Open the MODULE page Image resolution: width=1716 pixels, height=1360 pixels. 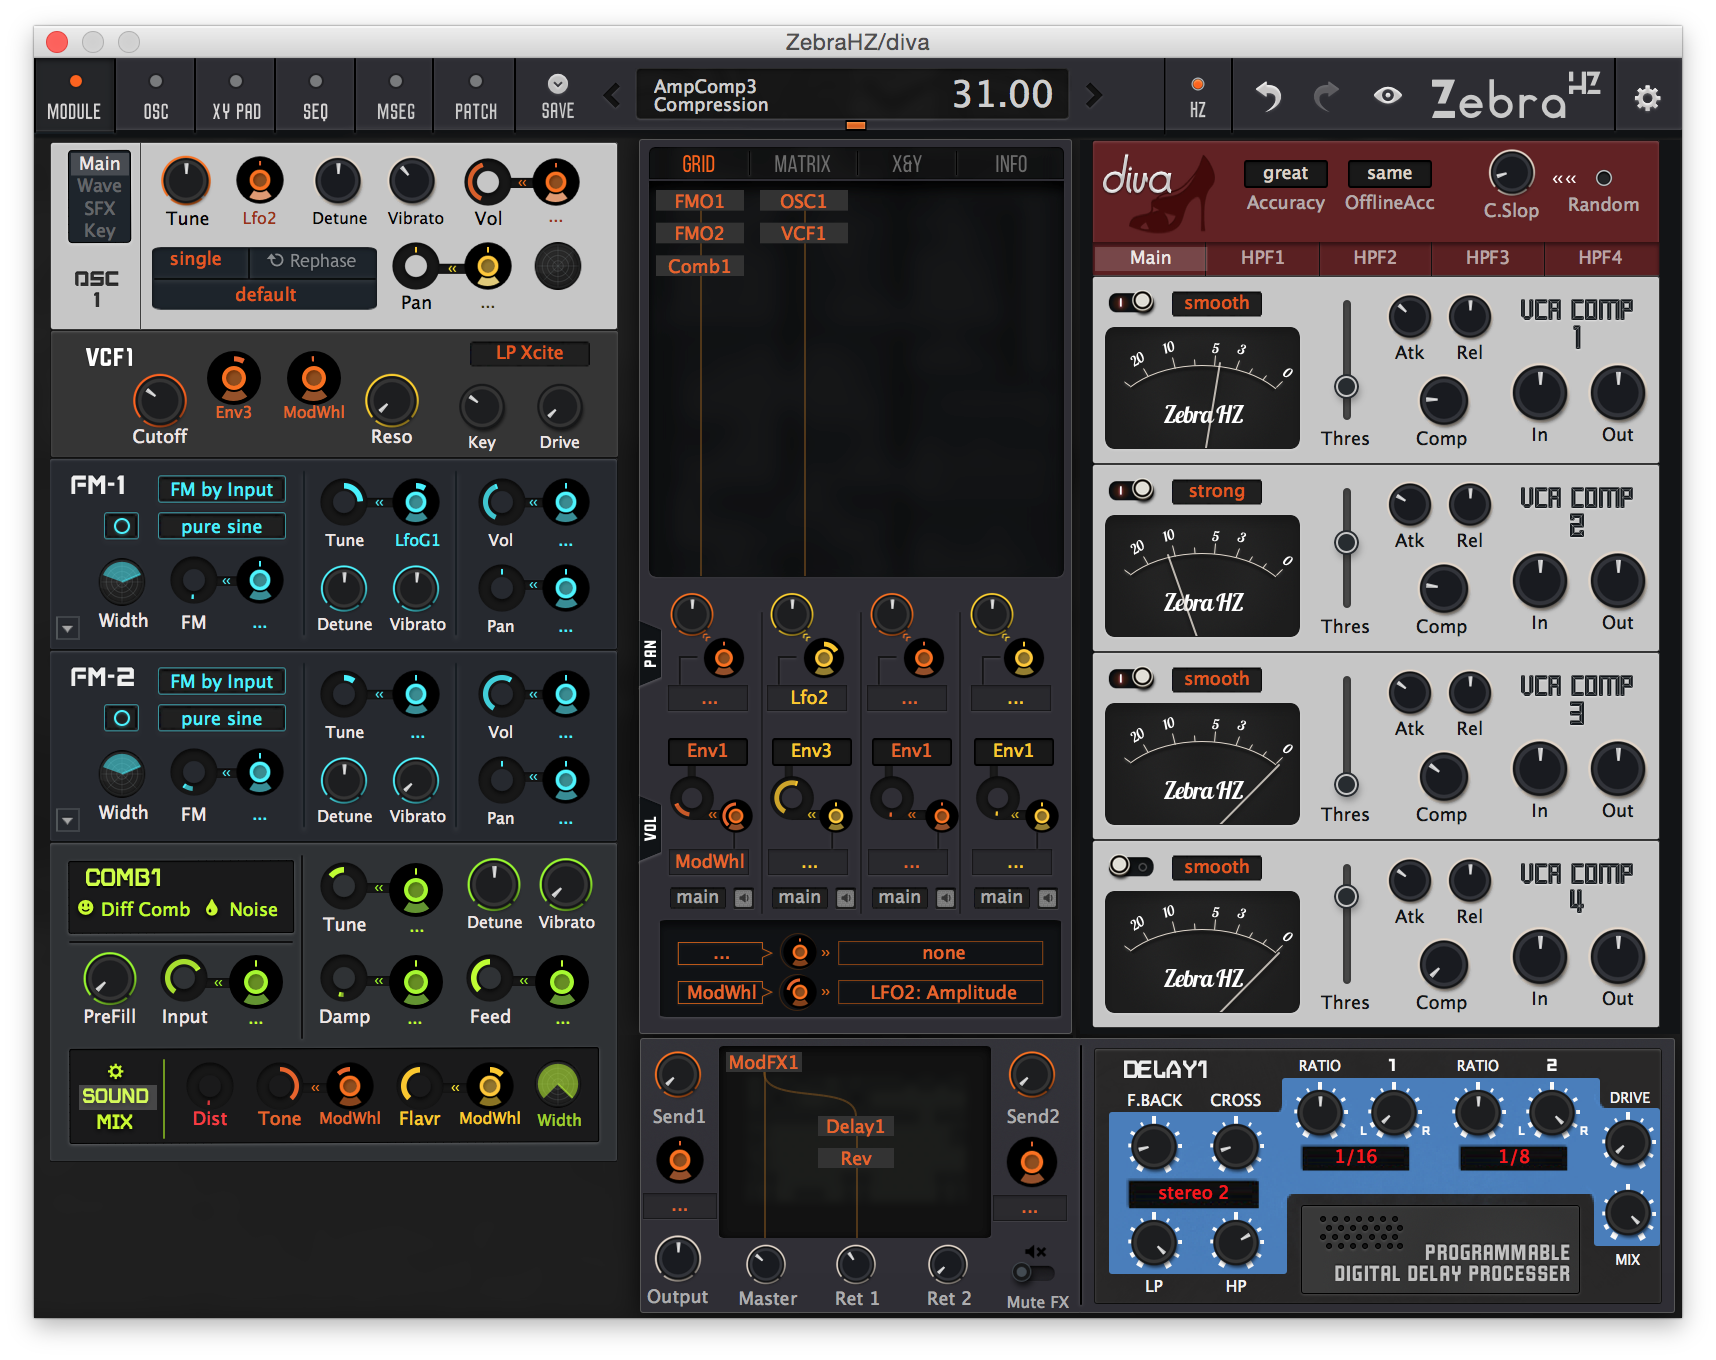(74, 96)
